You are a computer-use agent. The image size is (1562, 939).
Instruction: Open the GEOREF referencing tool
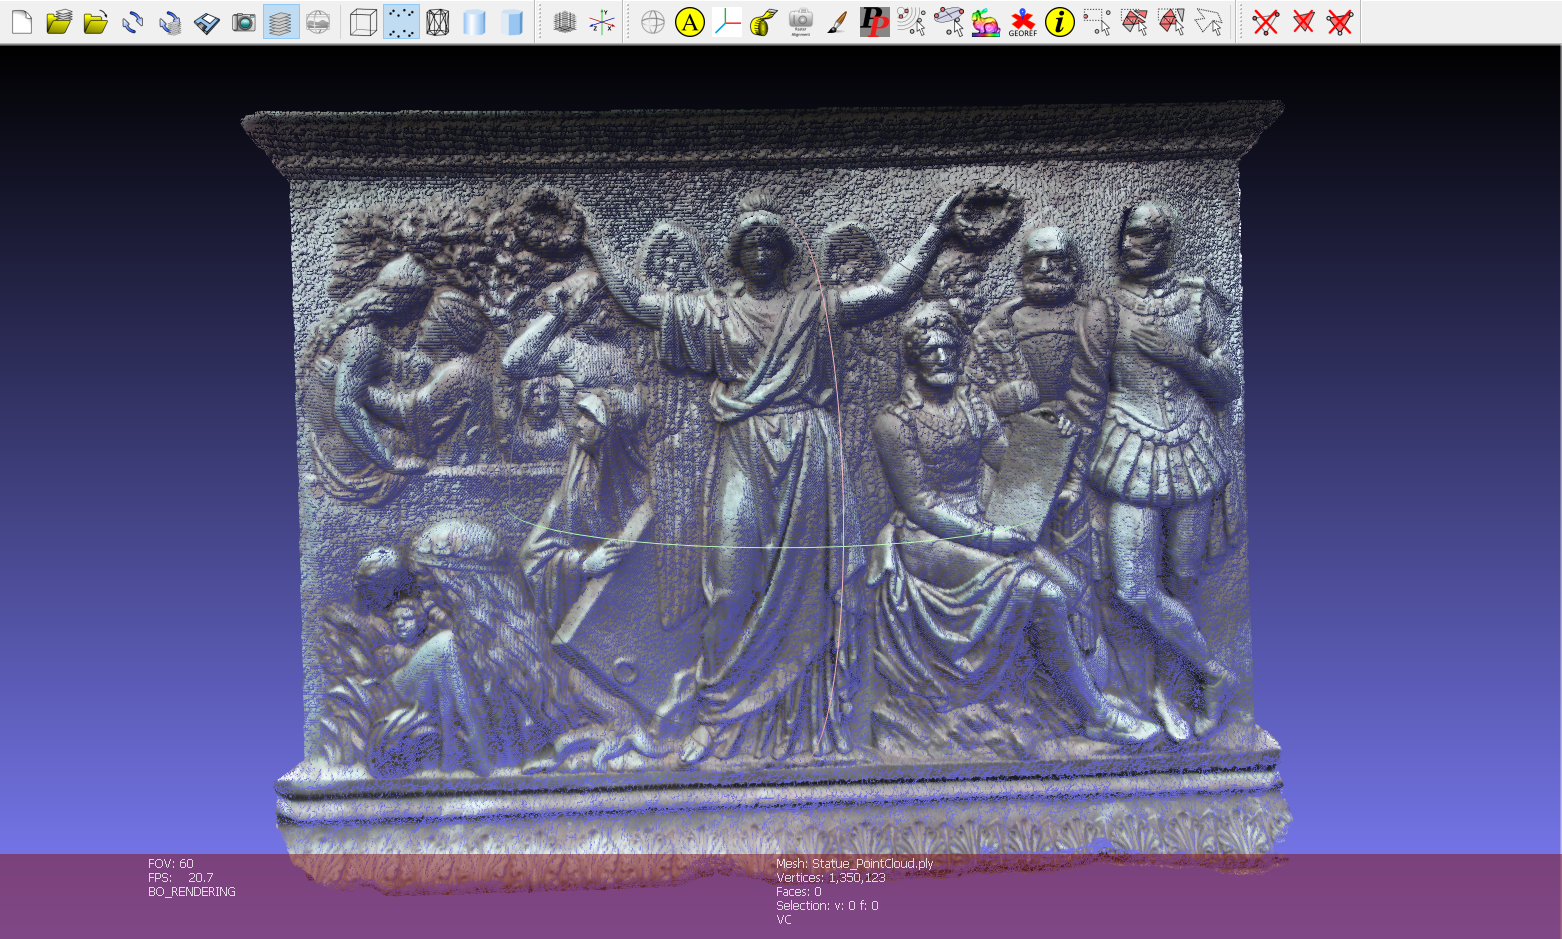pos(1023,22)
